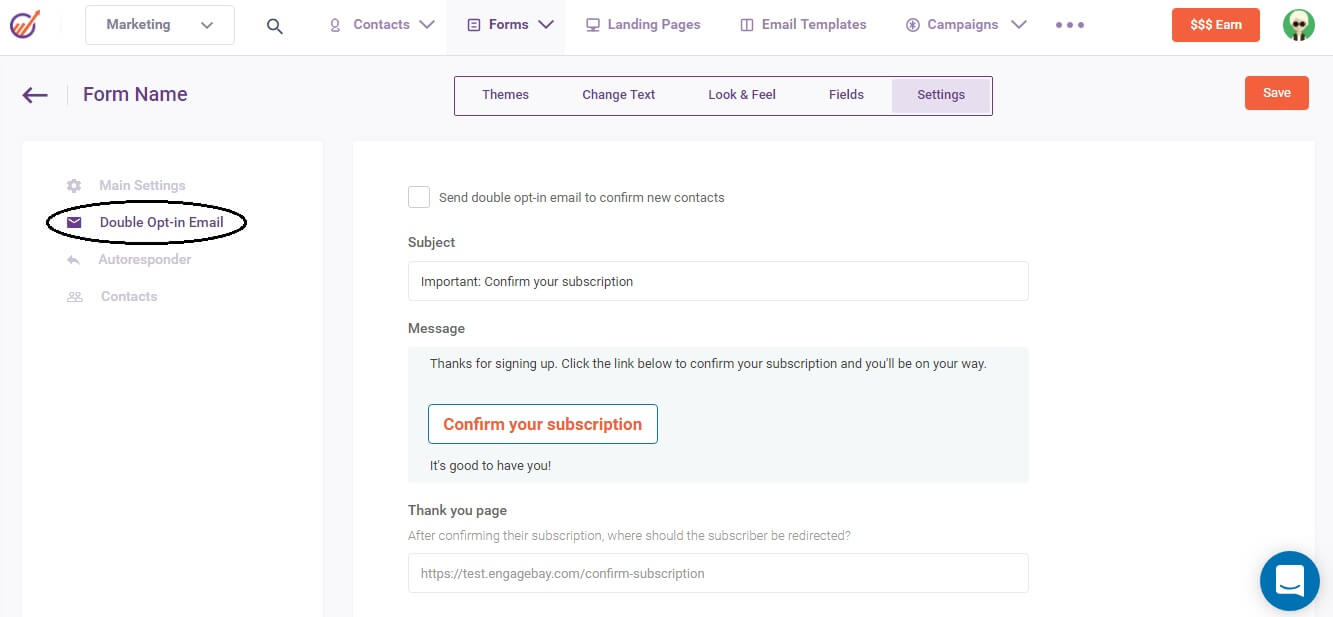Open search with the magnifier icon
The height and width of the screenshot is (617, 1333).
[275, 26]
